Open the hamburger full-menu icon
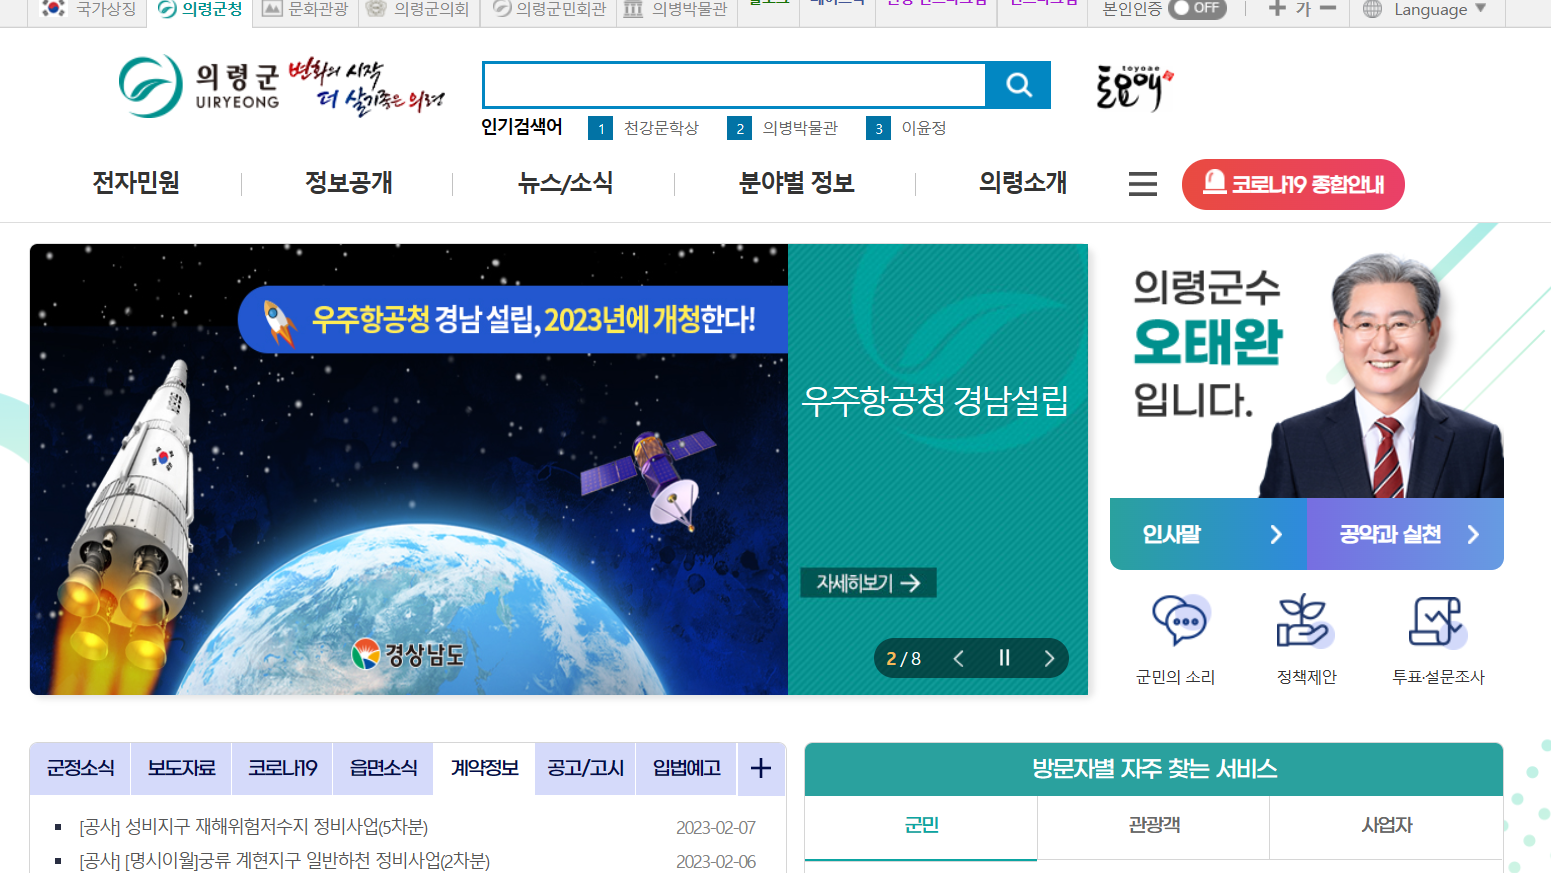1551x873 pixels. (1142, 184)
